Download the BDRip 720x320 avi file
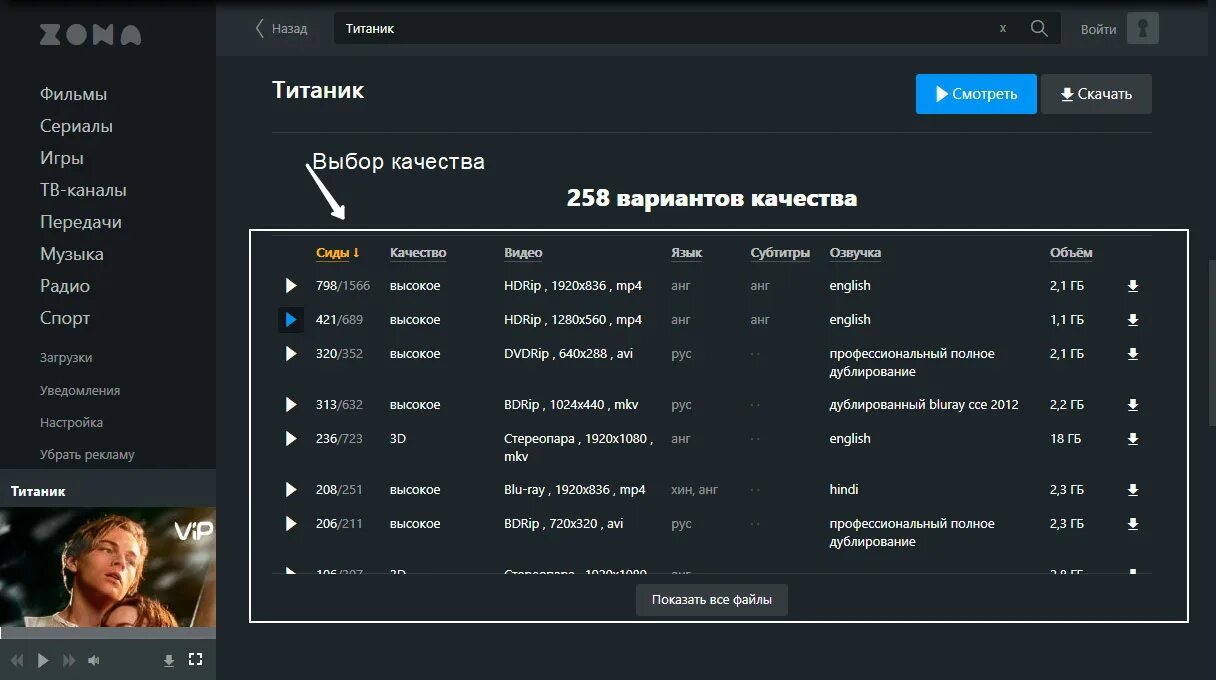 tap(1133, 524)
